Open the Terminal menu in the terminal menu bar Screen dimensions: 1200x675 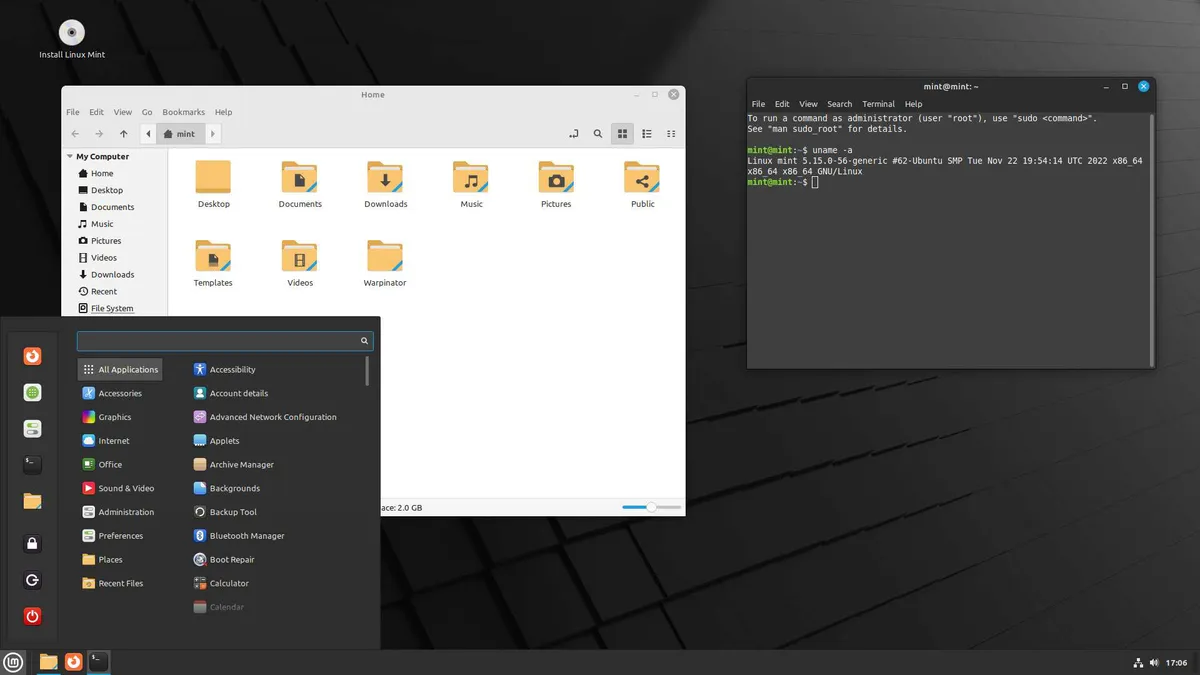coord(878,104)
